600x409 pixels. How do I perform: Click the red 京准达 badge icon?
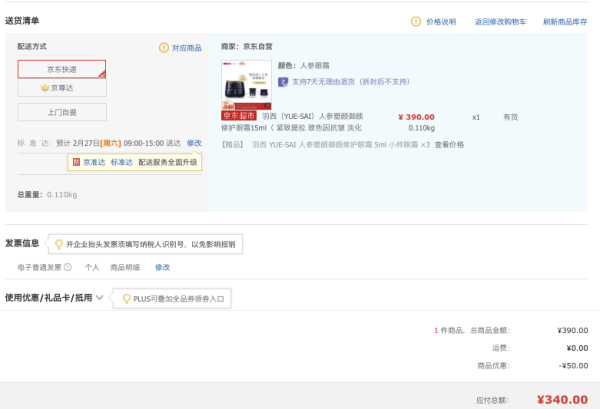coord(76,162)
